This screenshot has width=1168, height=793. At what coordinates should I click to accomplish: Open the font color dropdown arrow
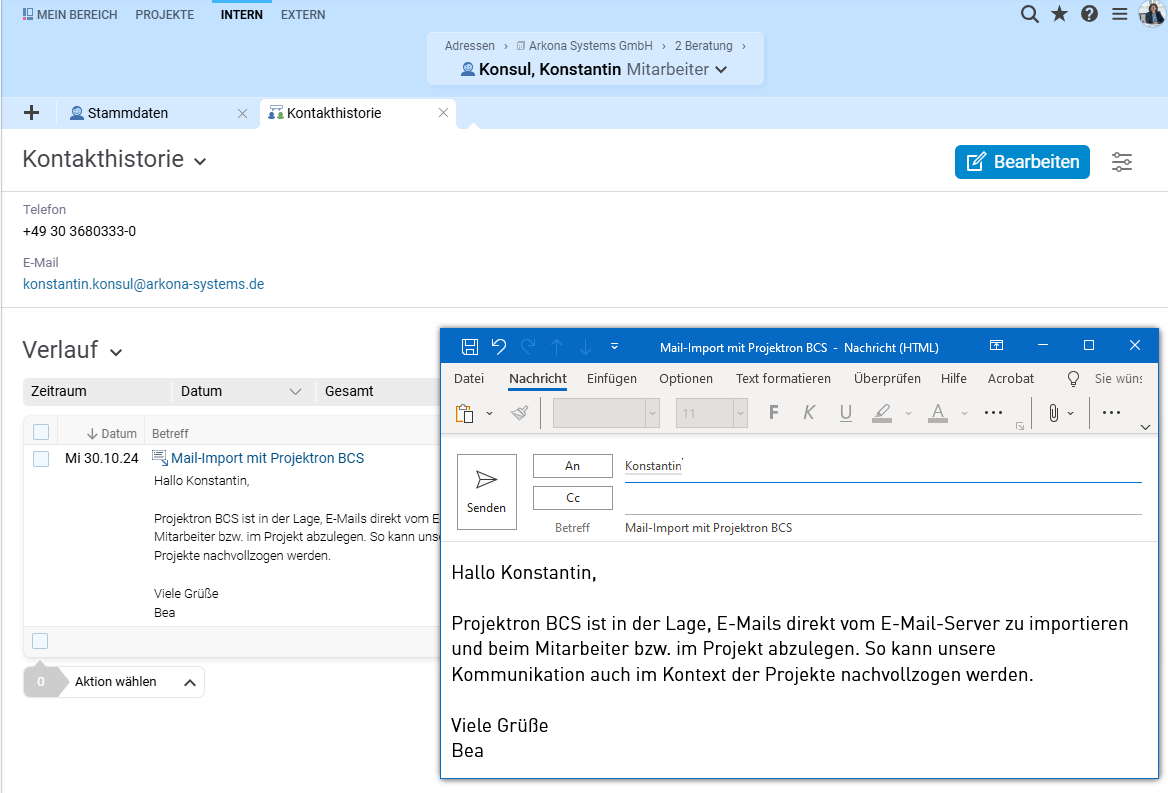click(964, 413)
